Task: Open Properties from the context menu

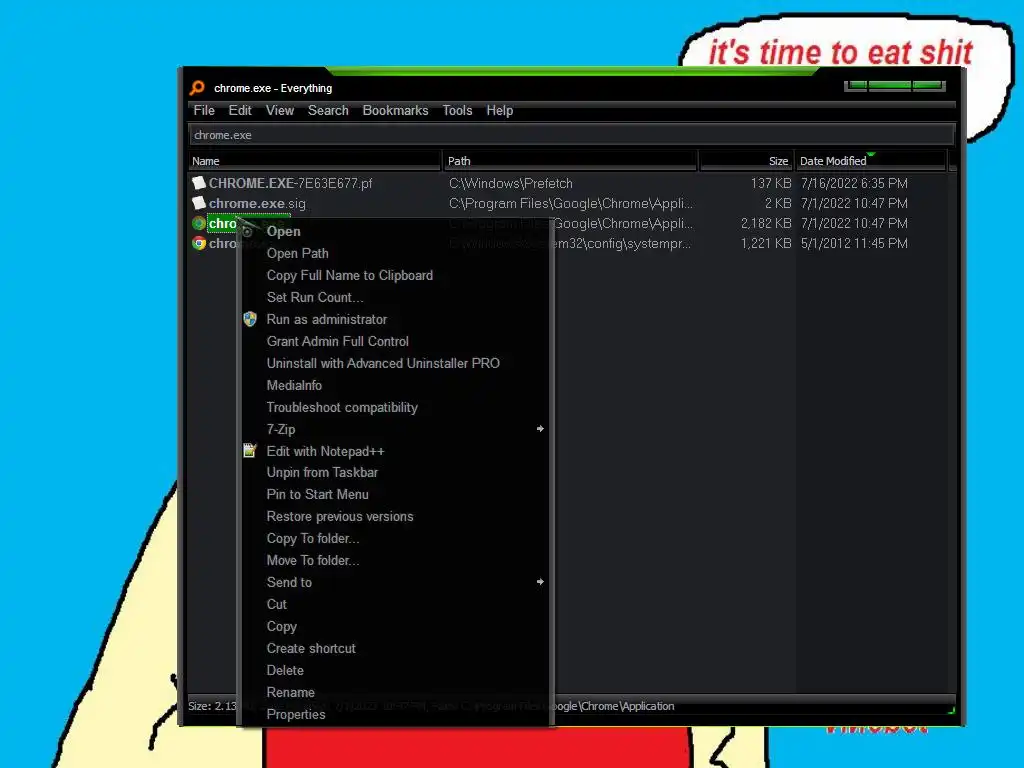Action: click(296, 714)
